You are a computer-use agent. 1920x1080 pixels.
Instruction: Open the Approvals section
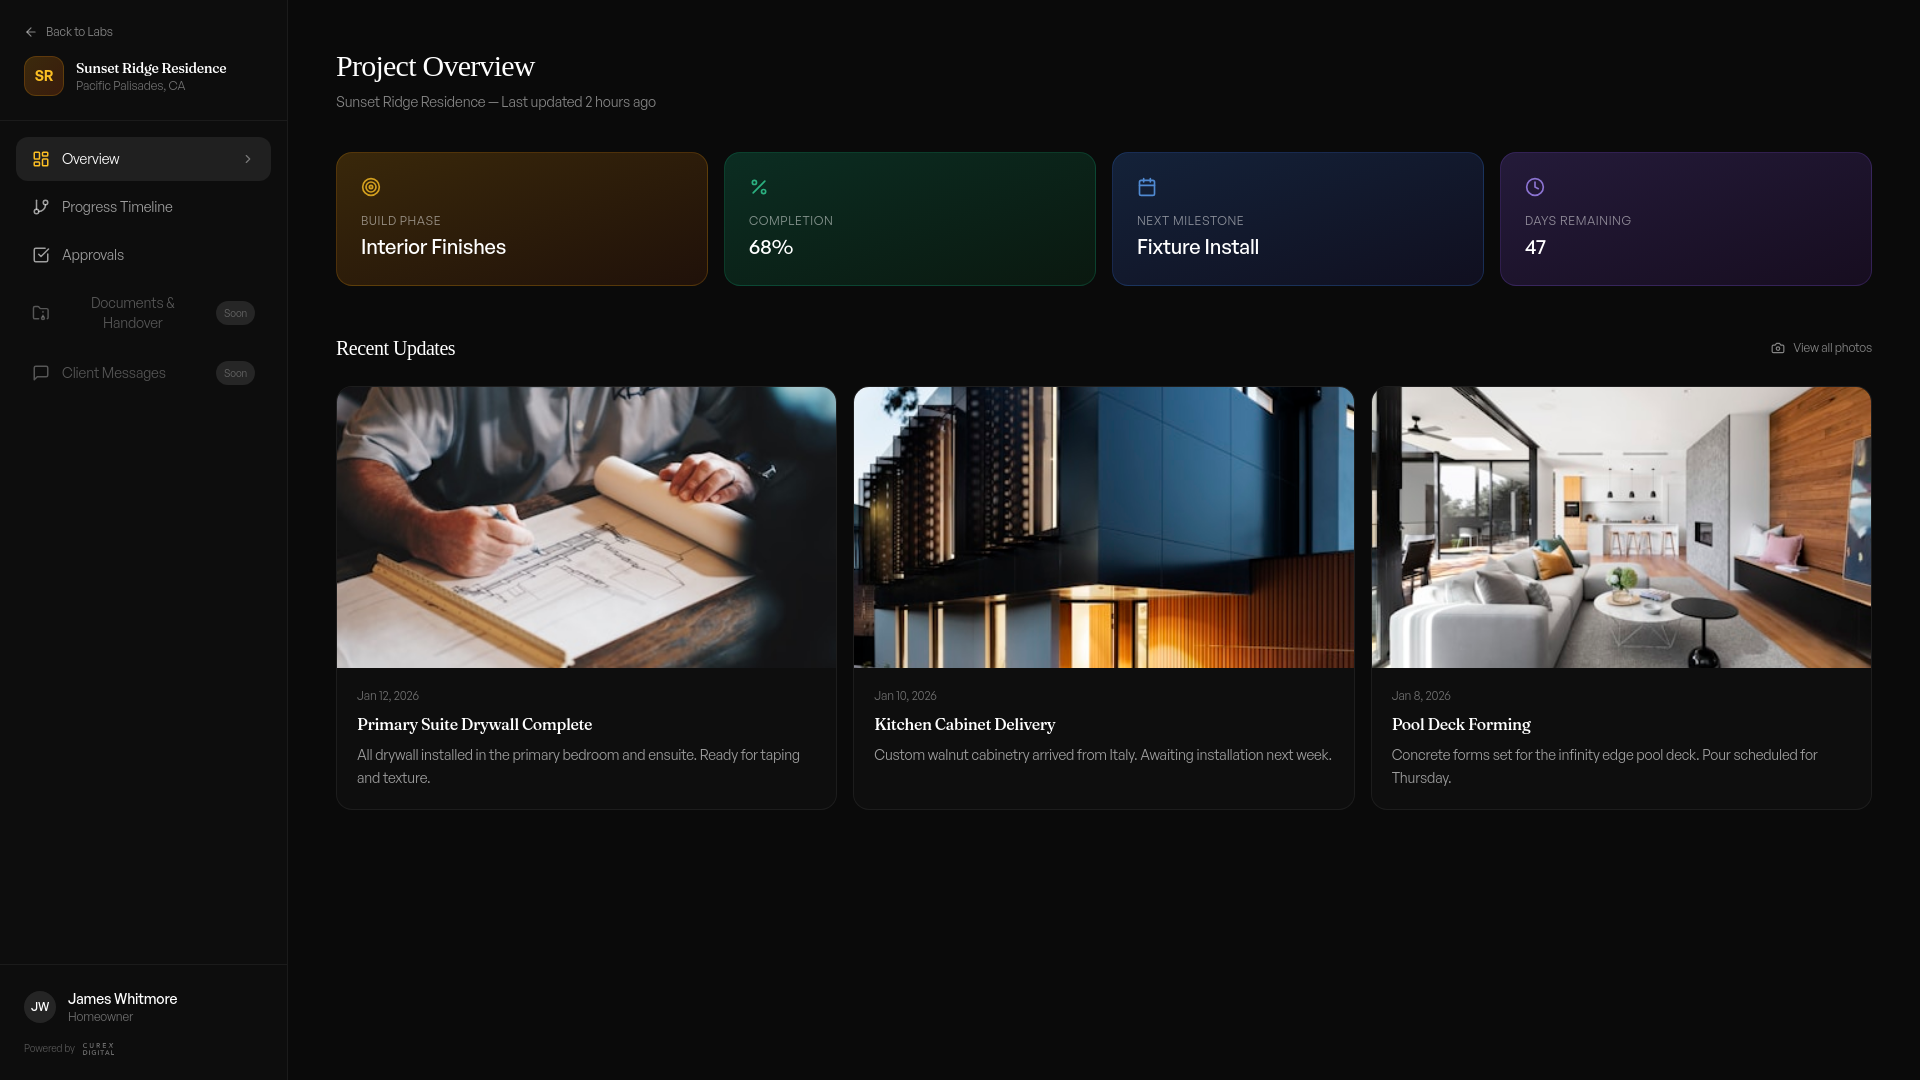point(143,255)
